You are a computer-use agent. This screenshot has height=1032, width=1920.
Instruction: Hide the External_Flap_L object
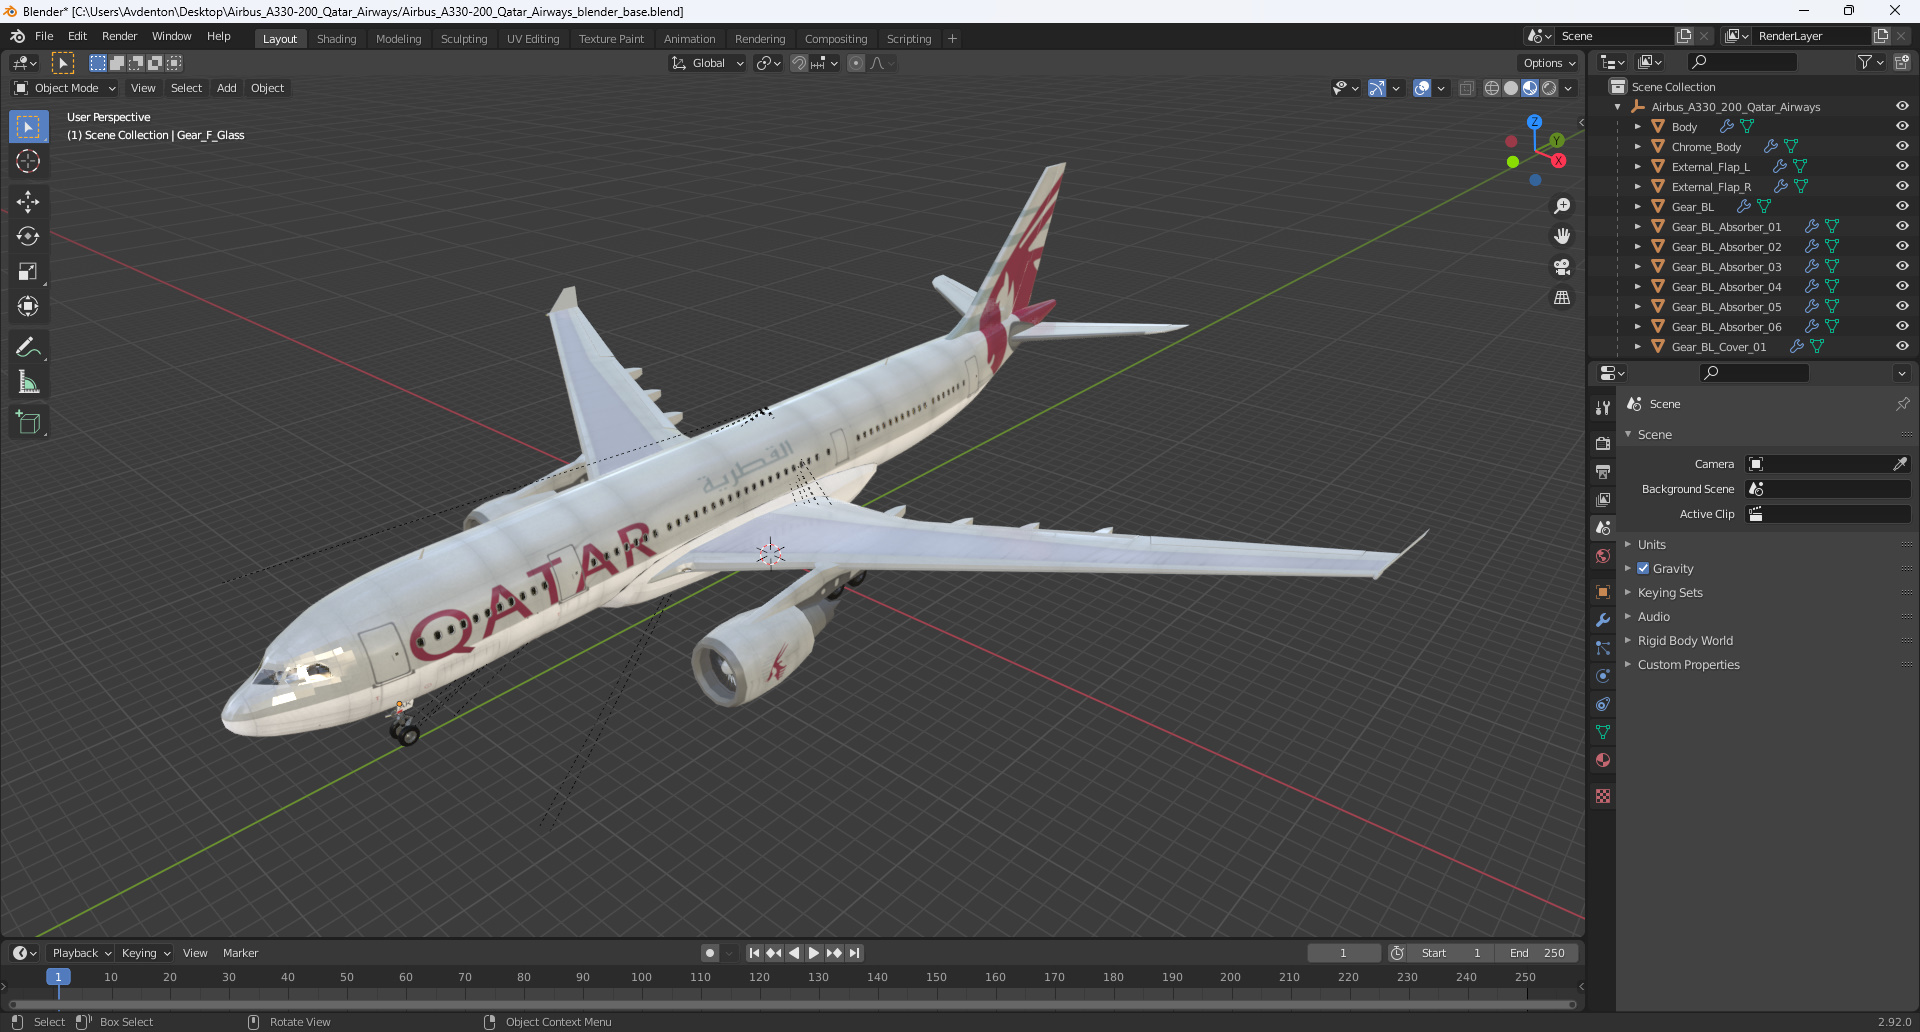[1902, 166]
